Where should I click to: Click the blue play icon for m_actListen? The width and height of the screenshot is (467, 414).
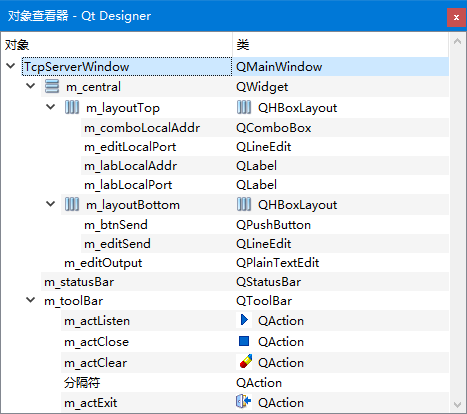point(244,320)
